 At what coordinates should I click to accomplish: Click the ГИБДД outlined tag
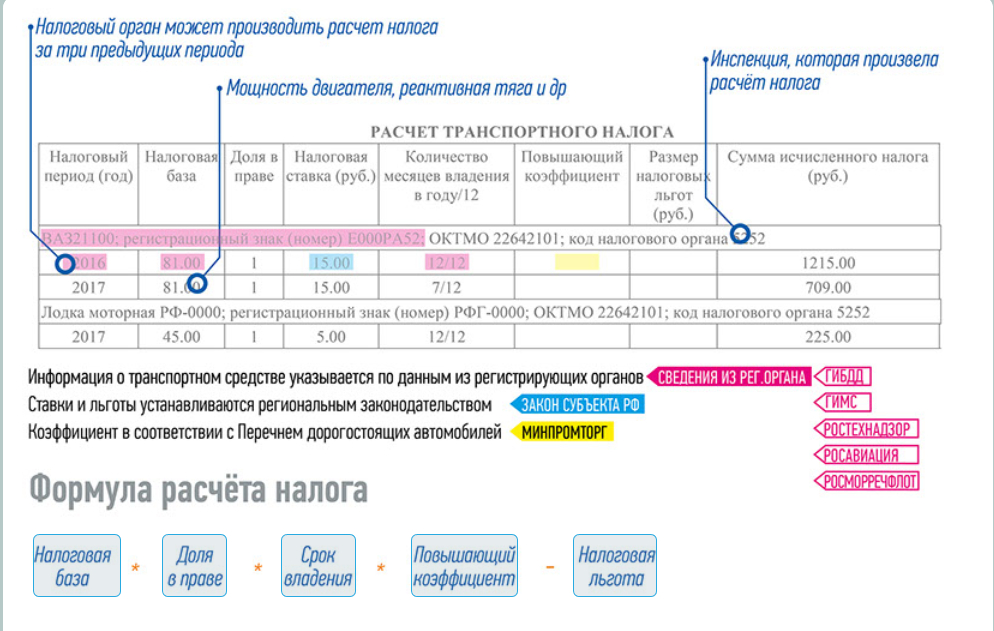(843, 377)
